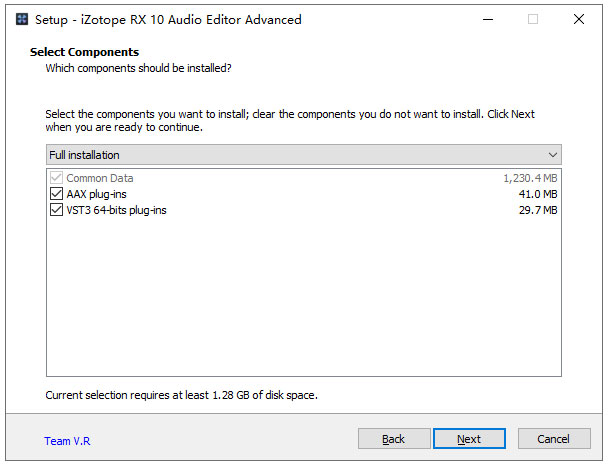Click the grayed-out maximize button
608x465 pixels.
click(533, 19)
